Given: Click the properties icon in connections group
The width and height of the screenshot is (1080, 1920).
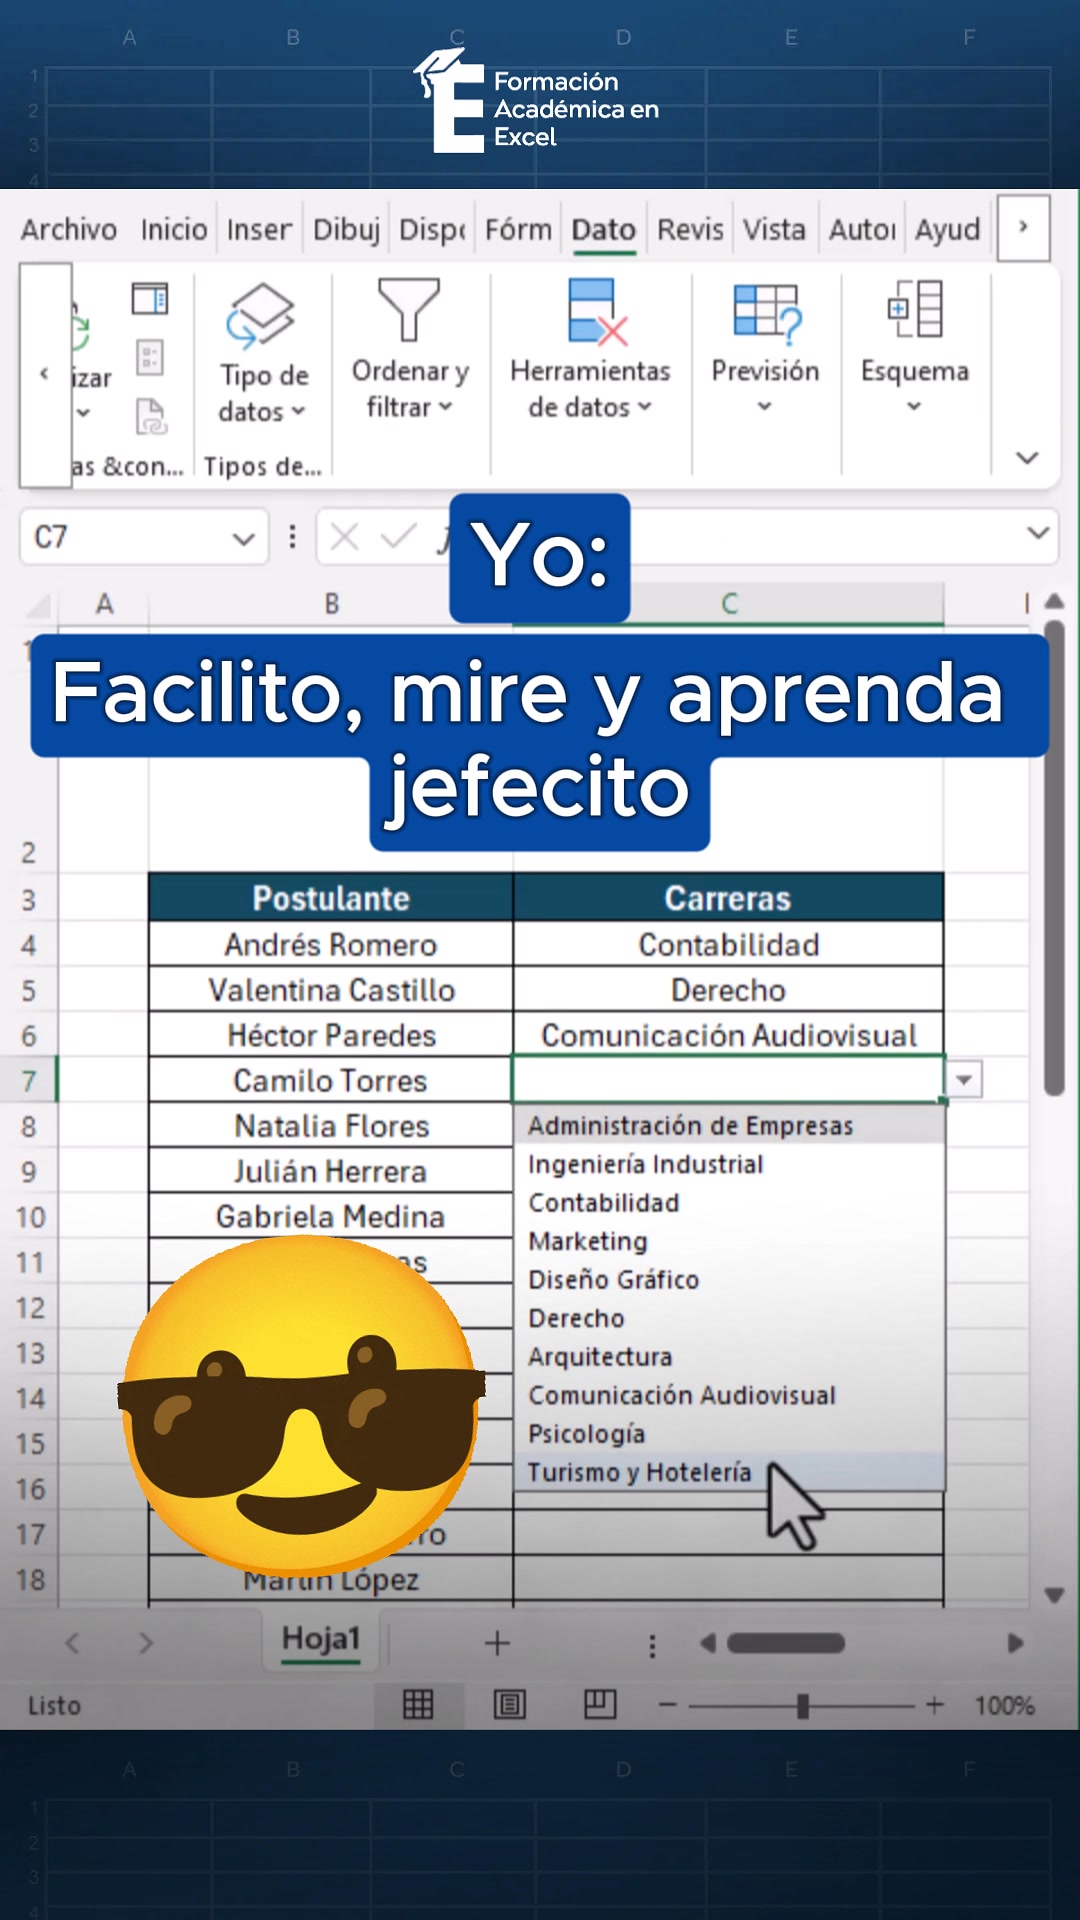Looking at the screenshot, I should [150, 357].
